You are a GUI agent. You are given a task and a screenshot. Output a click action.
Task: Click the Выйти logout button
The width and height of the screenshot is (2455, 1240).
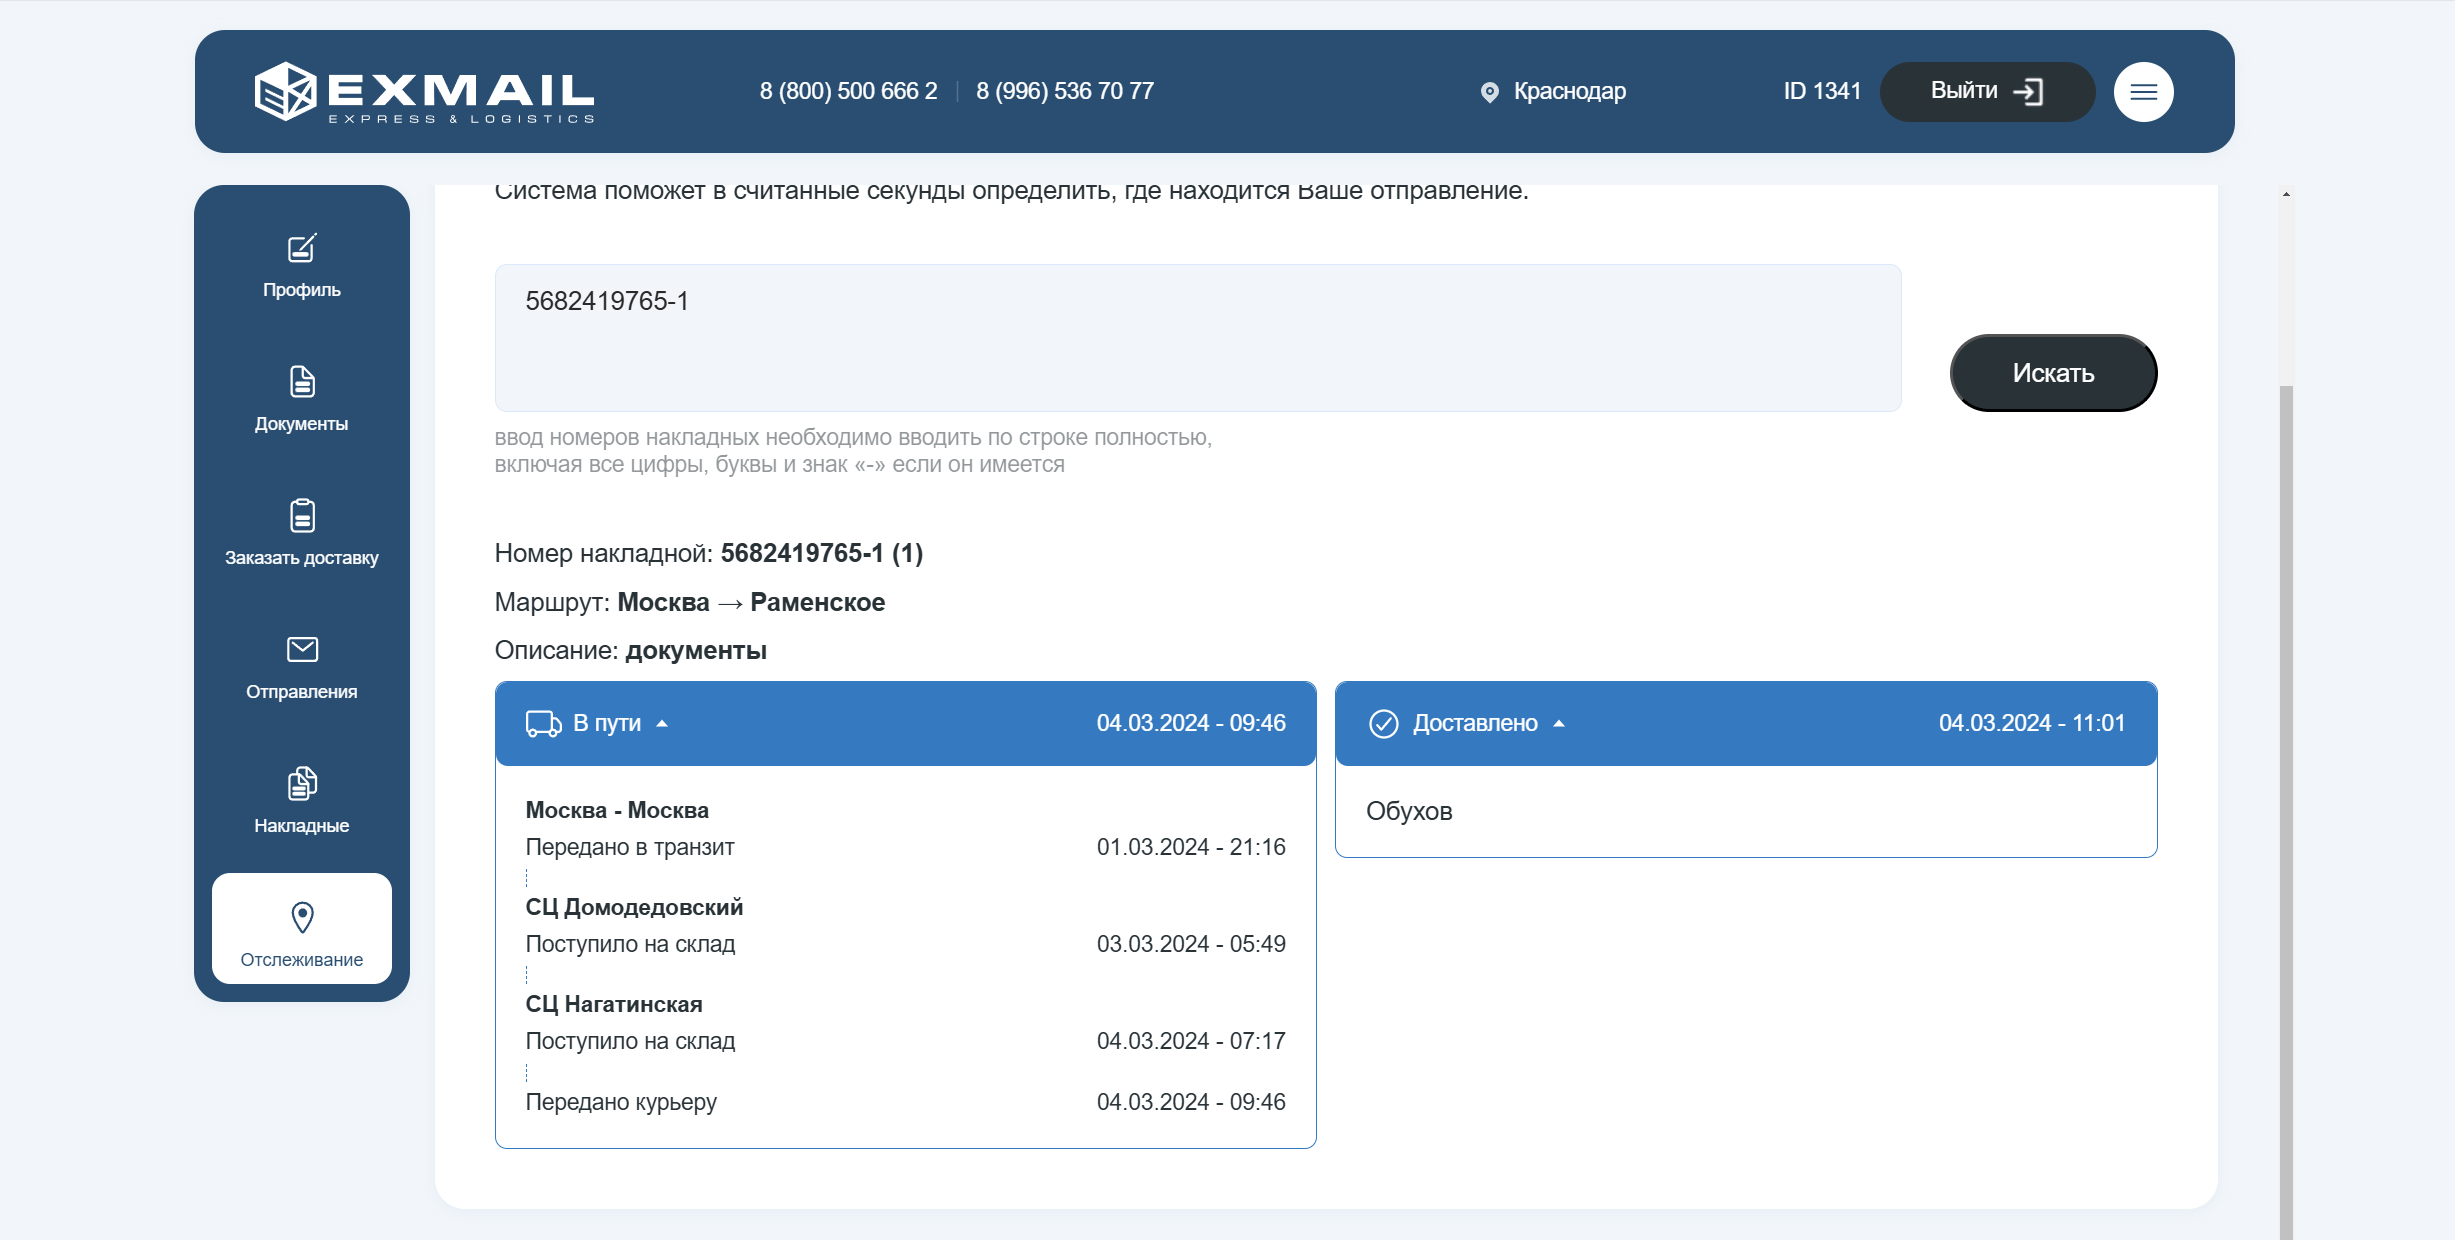click(x=1986, y=91)
